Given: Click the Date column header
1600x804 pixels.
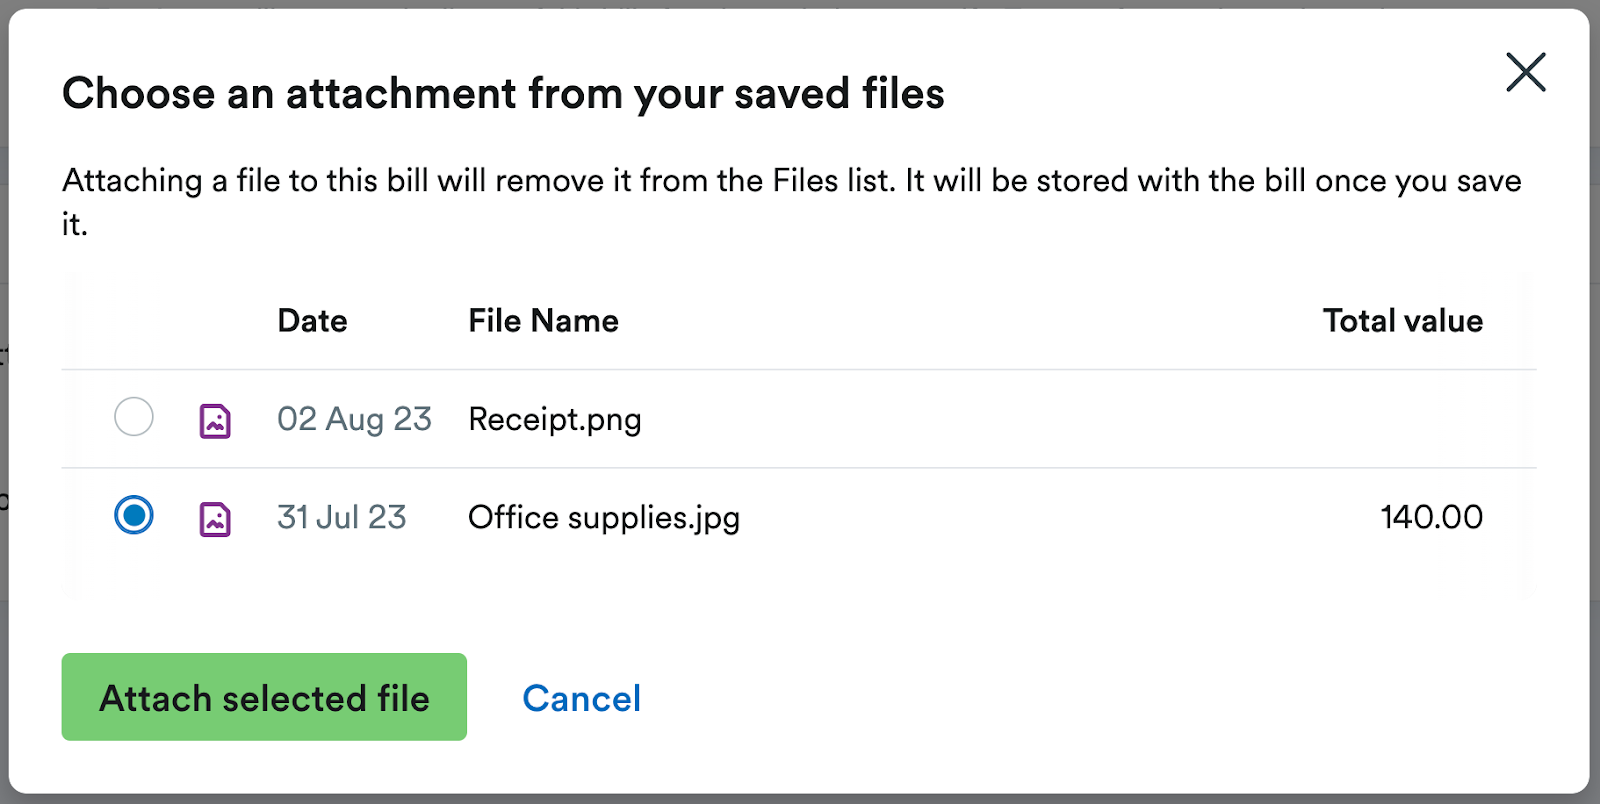Looking at the screenshot, I should click(x=311, y=320).
